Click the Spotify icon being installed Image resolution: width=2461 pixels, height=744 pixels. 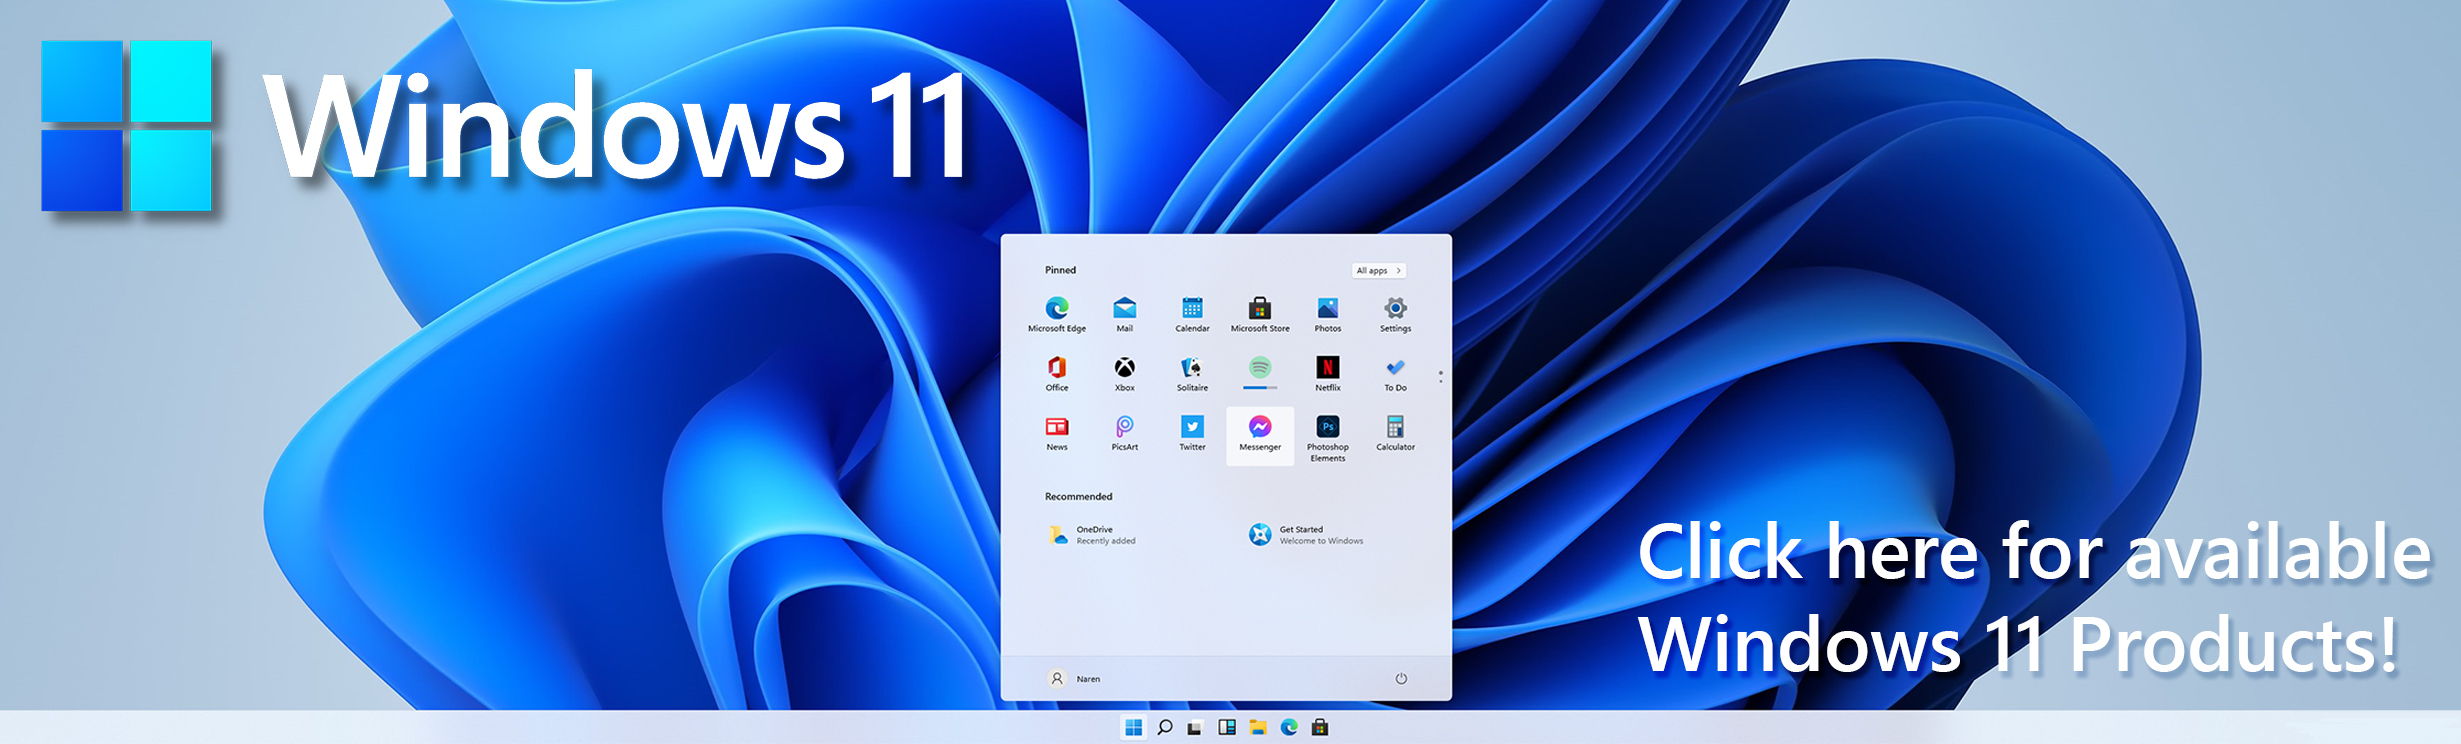[x=1260, y=367]
